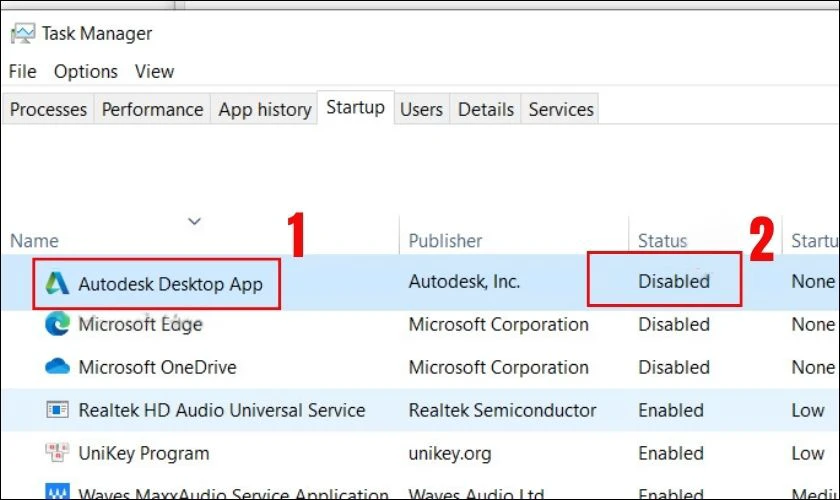Screen dimensions: 840x500
Task: Click the Microsoft Edge icon
Action: (x=57, y=325)
